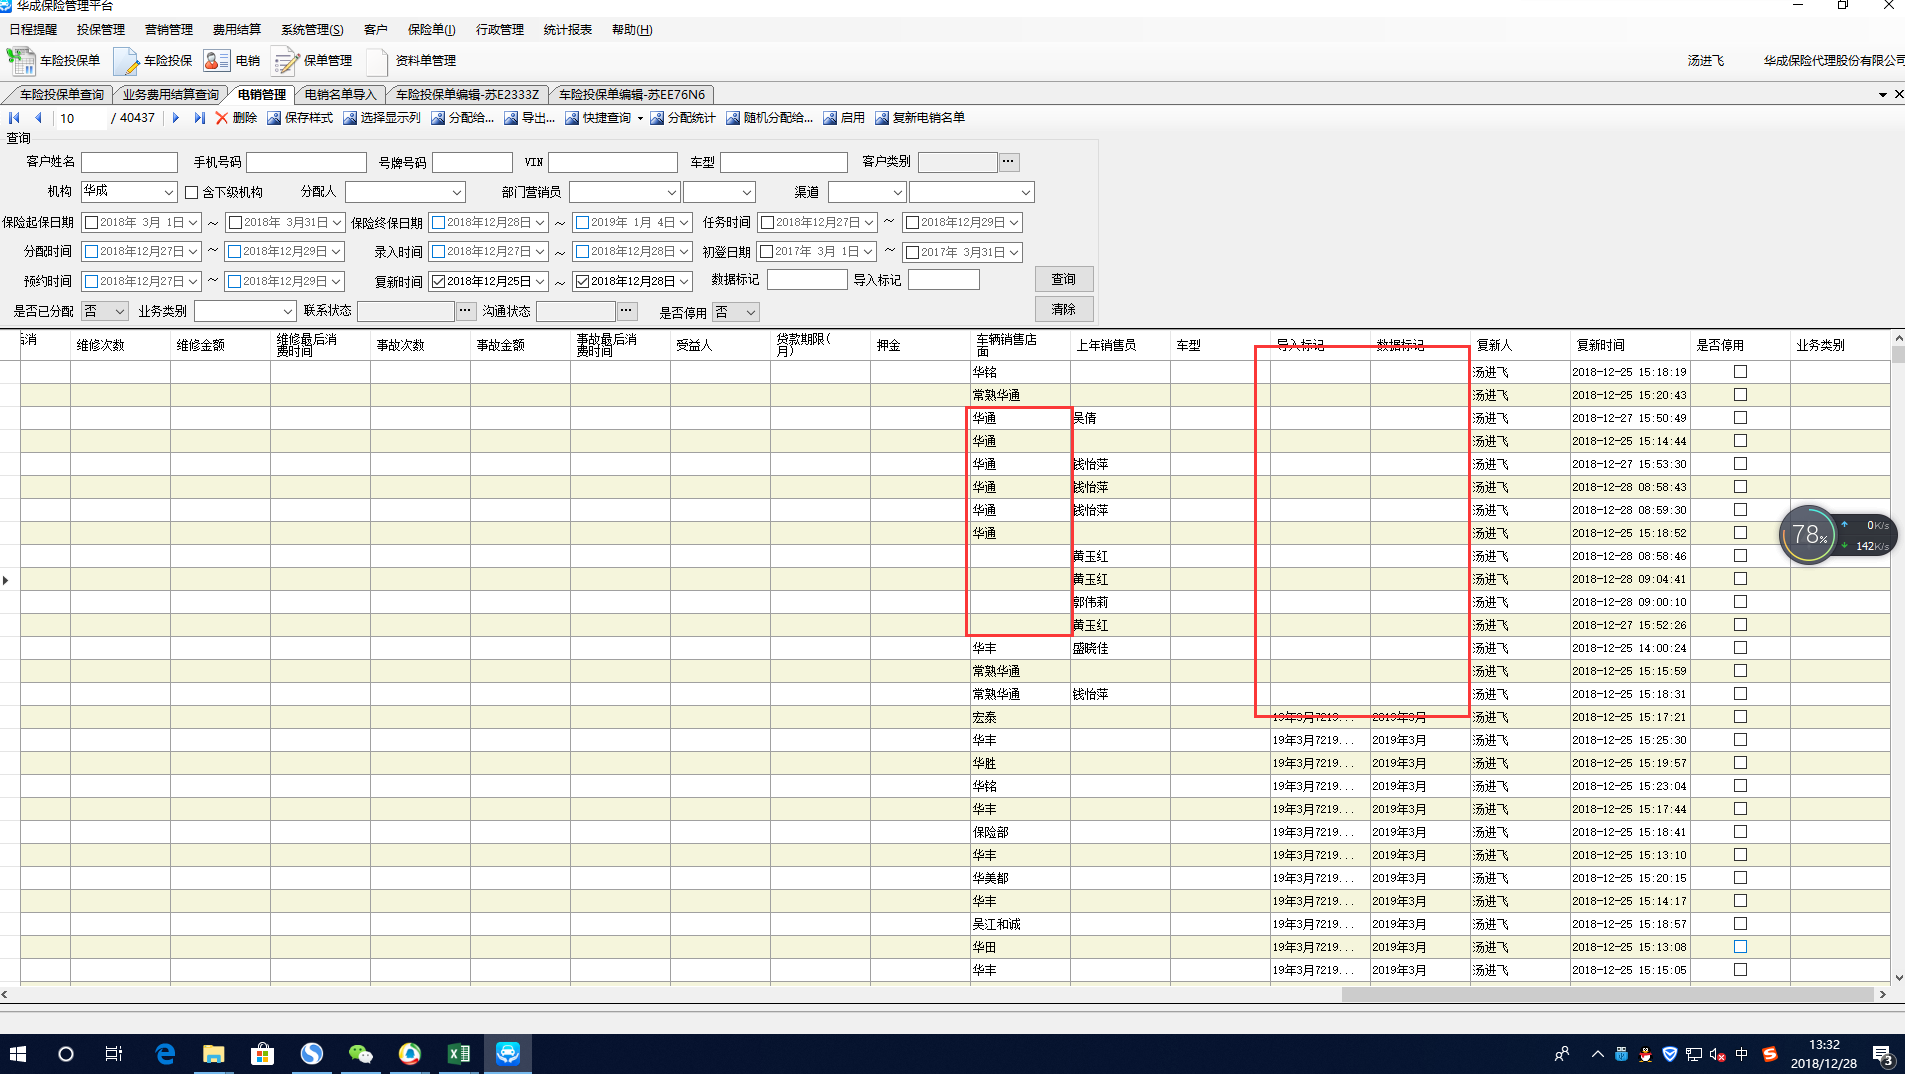Viewport: 1905px width, 1074px height.
Task: Toggle the 含下级机构 checkbox
Action: [x=192, y=192]
